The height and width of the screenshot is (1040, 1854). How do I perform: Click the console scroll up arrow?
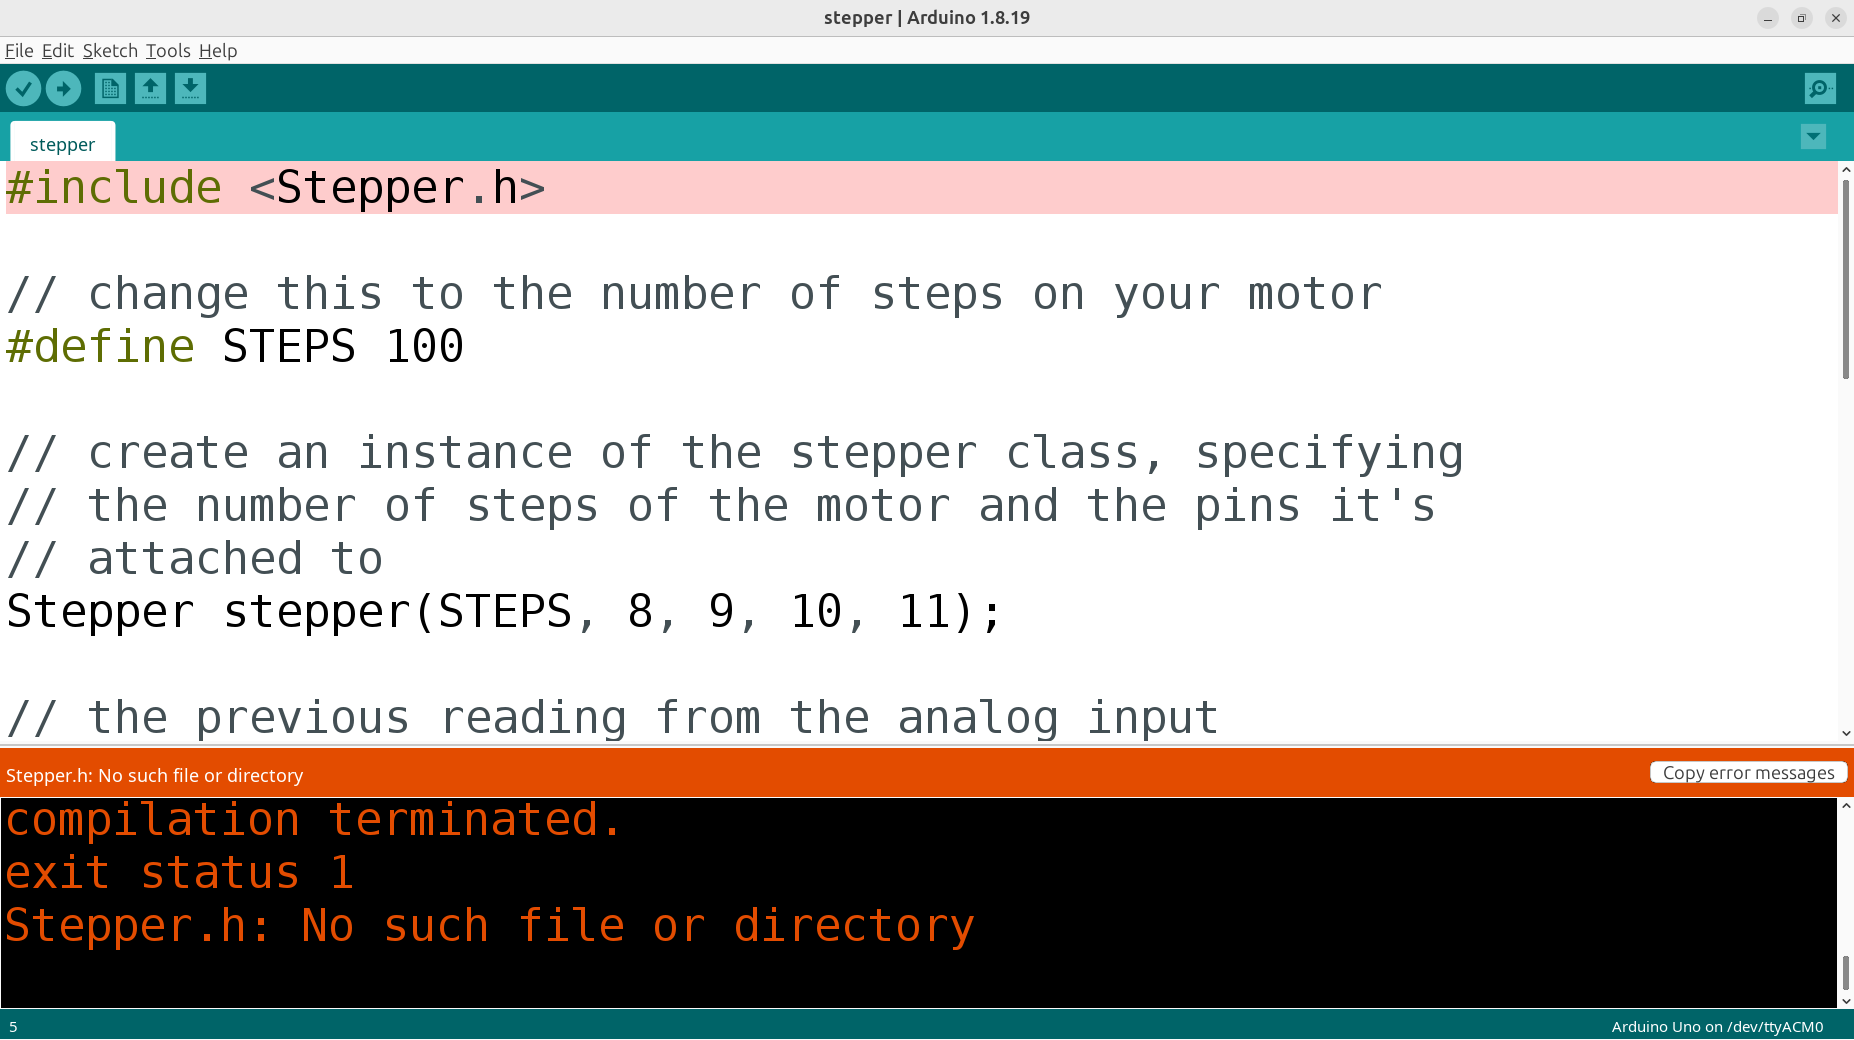pos(1846,805)
